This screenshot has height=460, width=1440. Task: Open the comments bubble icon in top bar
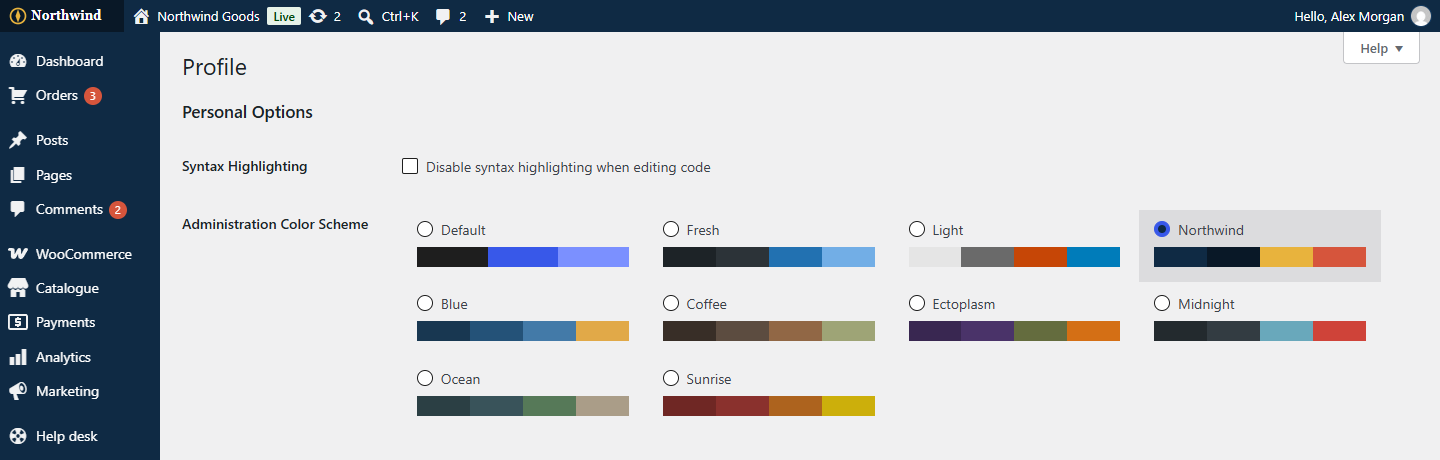pyautogui.click(x=444, y=16)
